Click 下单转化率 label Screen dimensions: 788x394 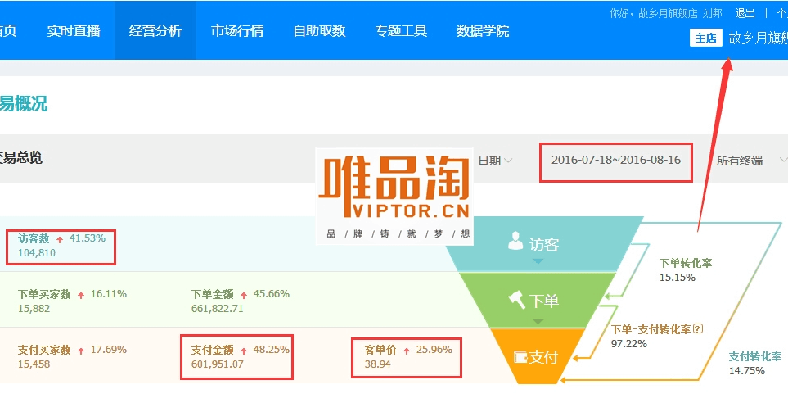point(685,263)
